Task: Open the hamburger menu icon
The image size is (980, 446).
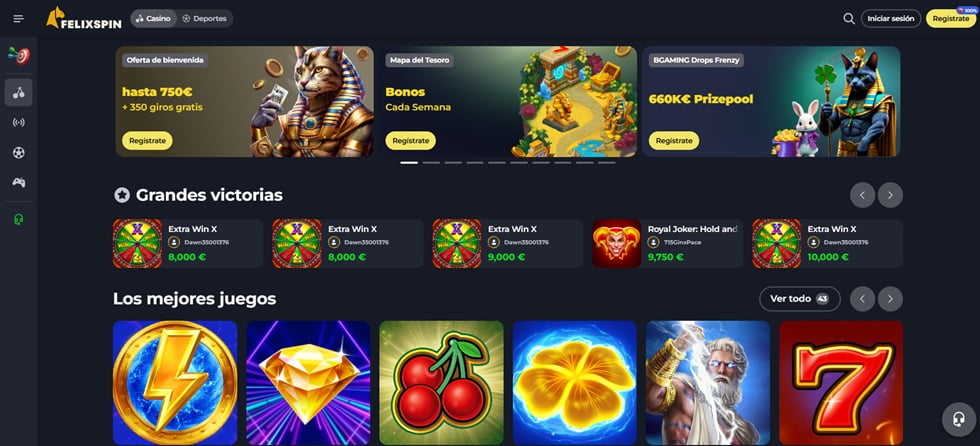Action: (x=18, y=19)
